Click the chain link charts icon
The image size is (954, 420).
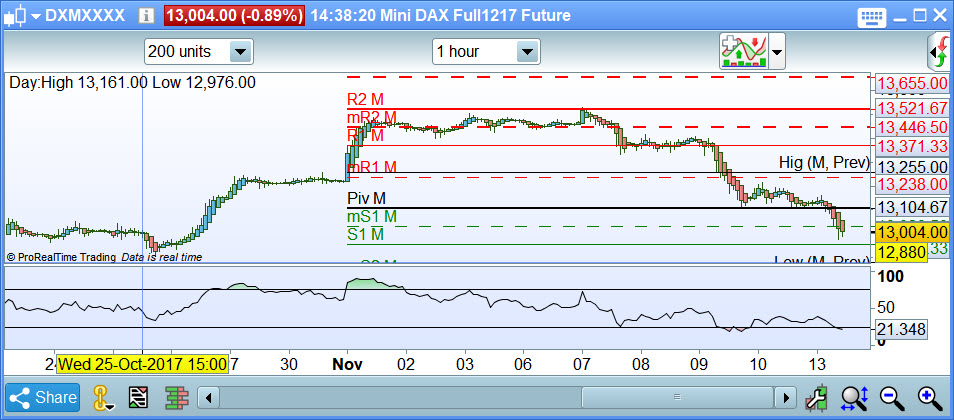[103, 399]
